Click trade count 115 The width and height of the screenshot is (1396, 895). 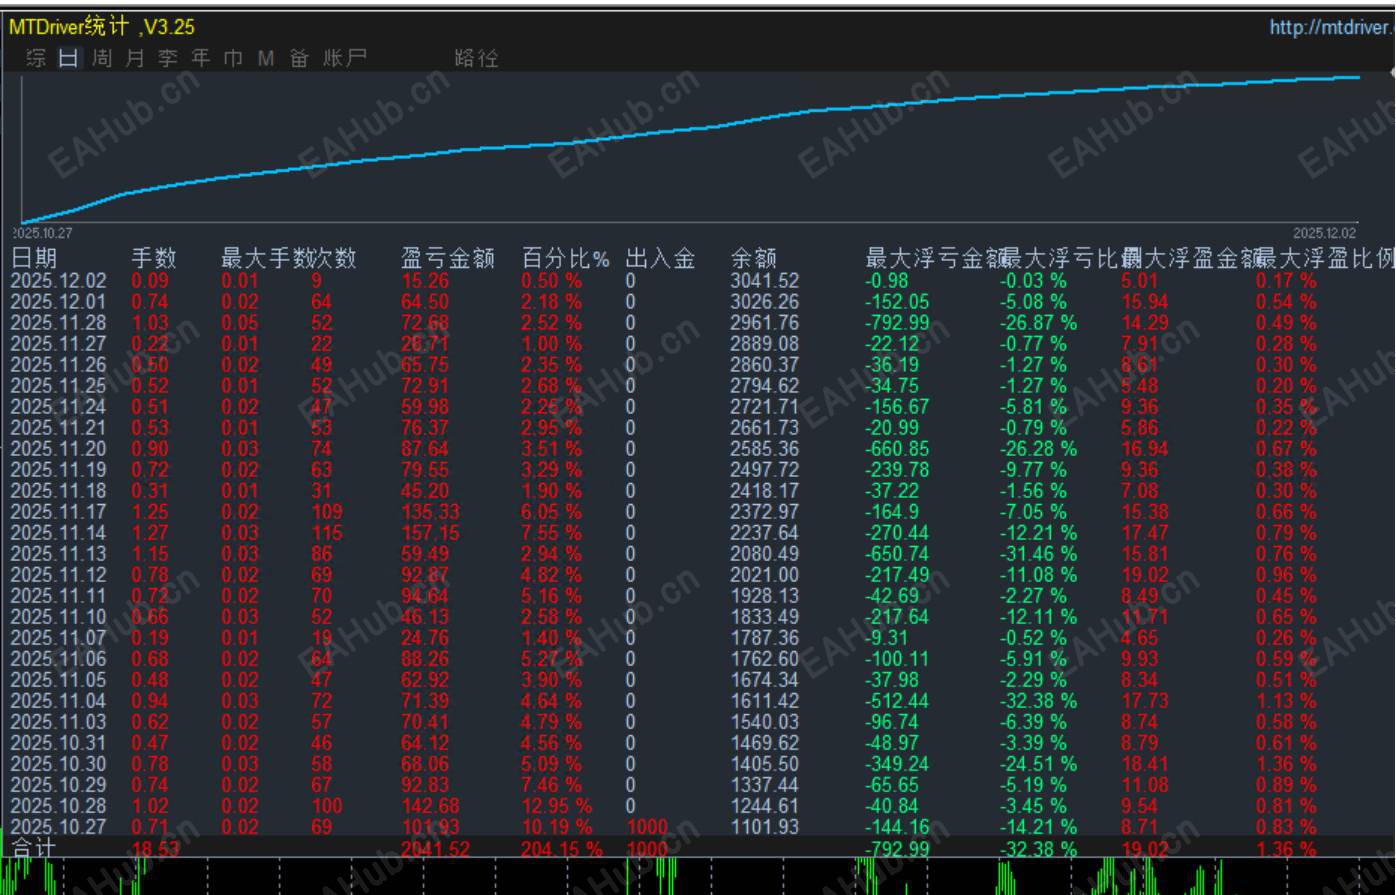coord(326,533)
